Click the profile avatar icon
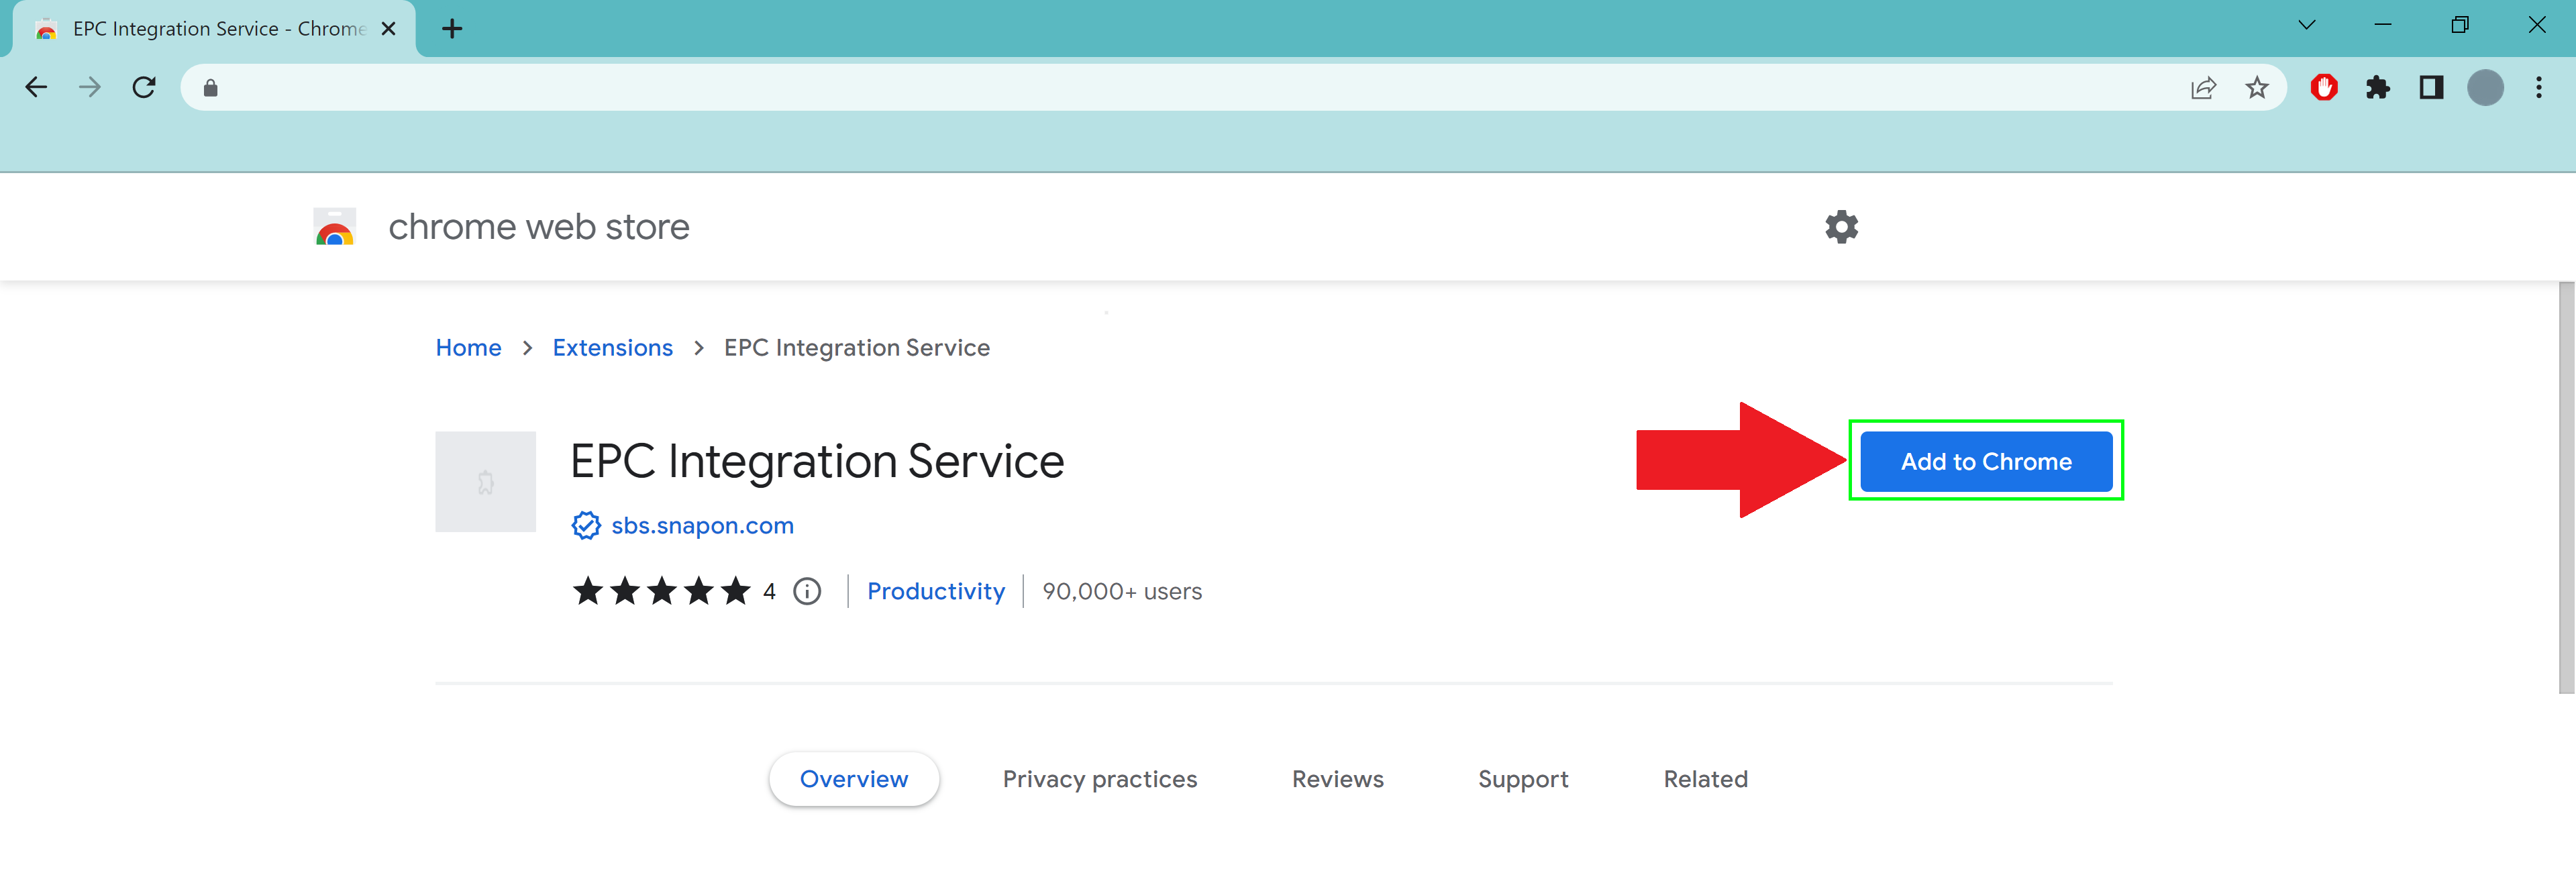This screenshot has height=871, width=2576. tap(2485, 88)
